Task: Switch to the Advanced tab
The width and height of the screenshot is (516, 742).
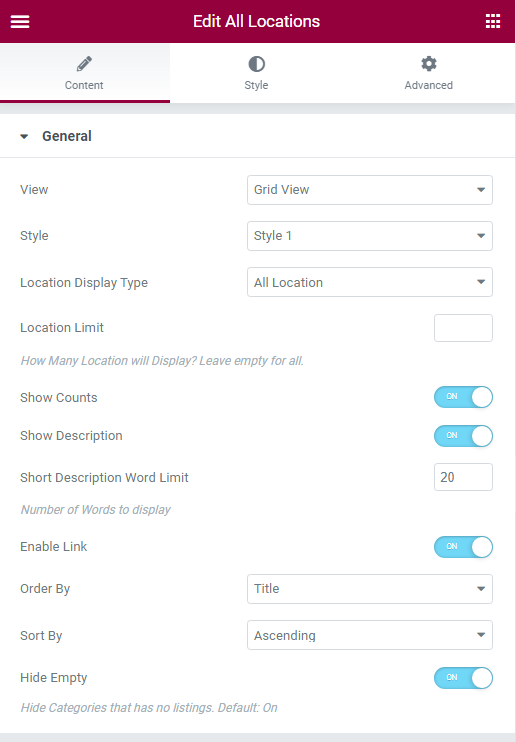Action: click(x=429, y=73)
